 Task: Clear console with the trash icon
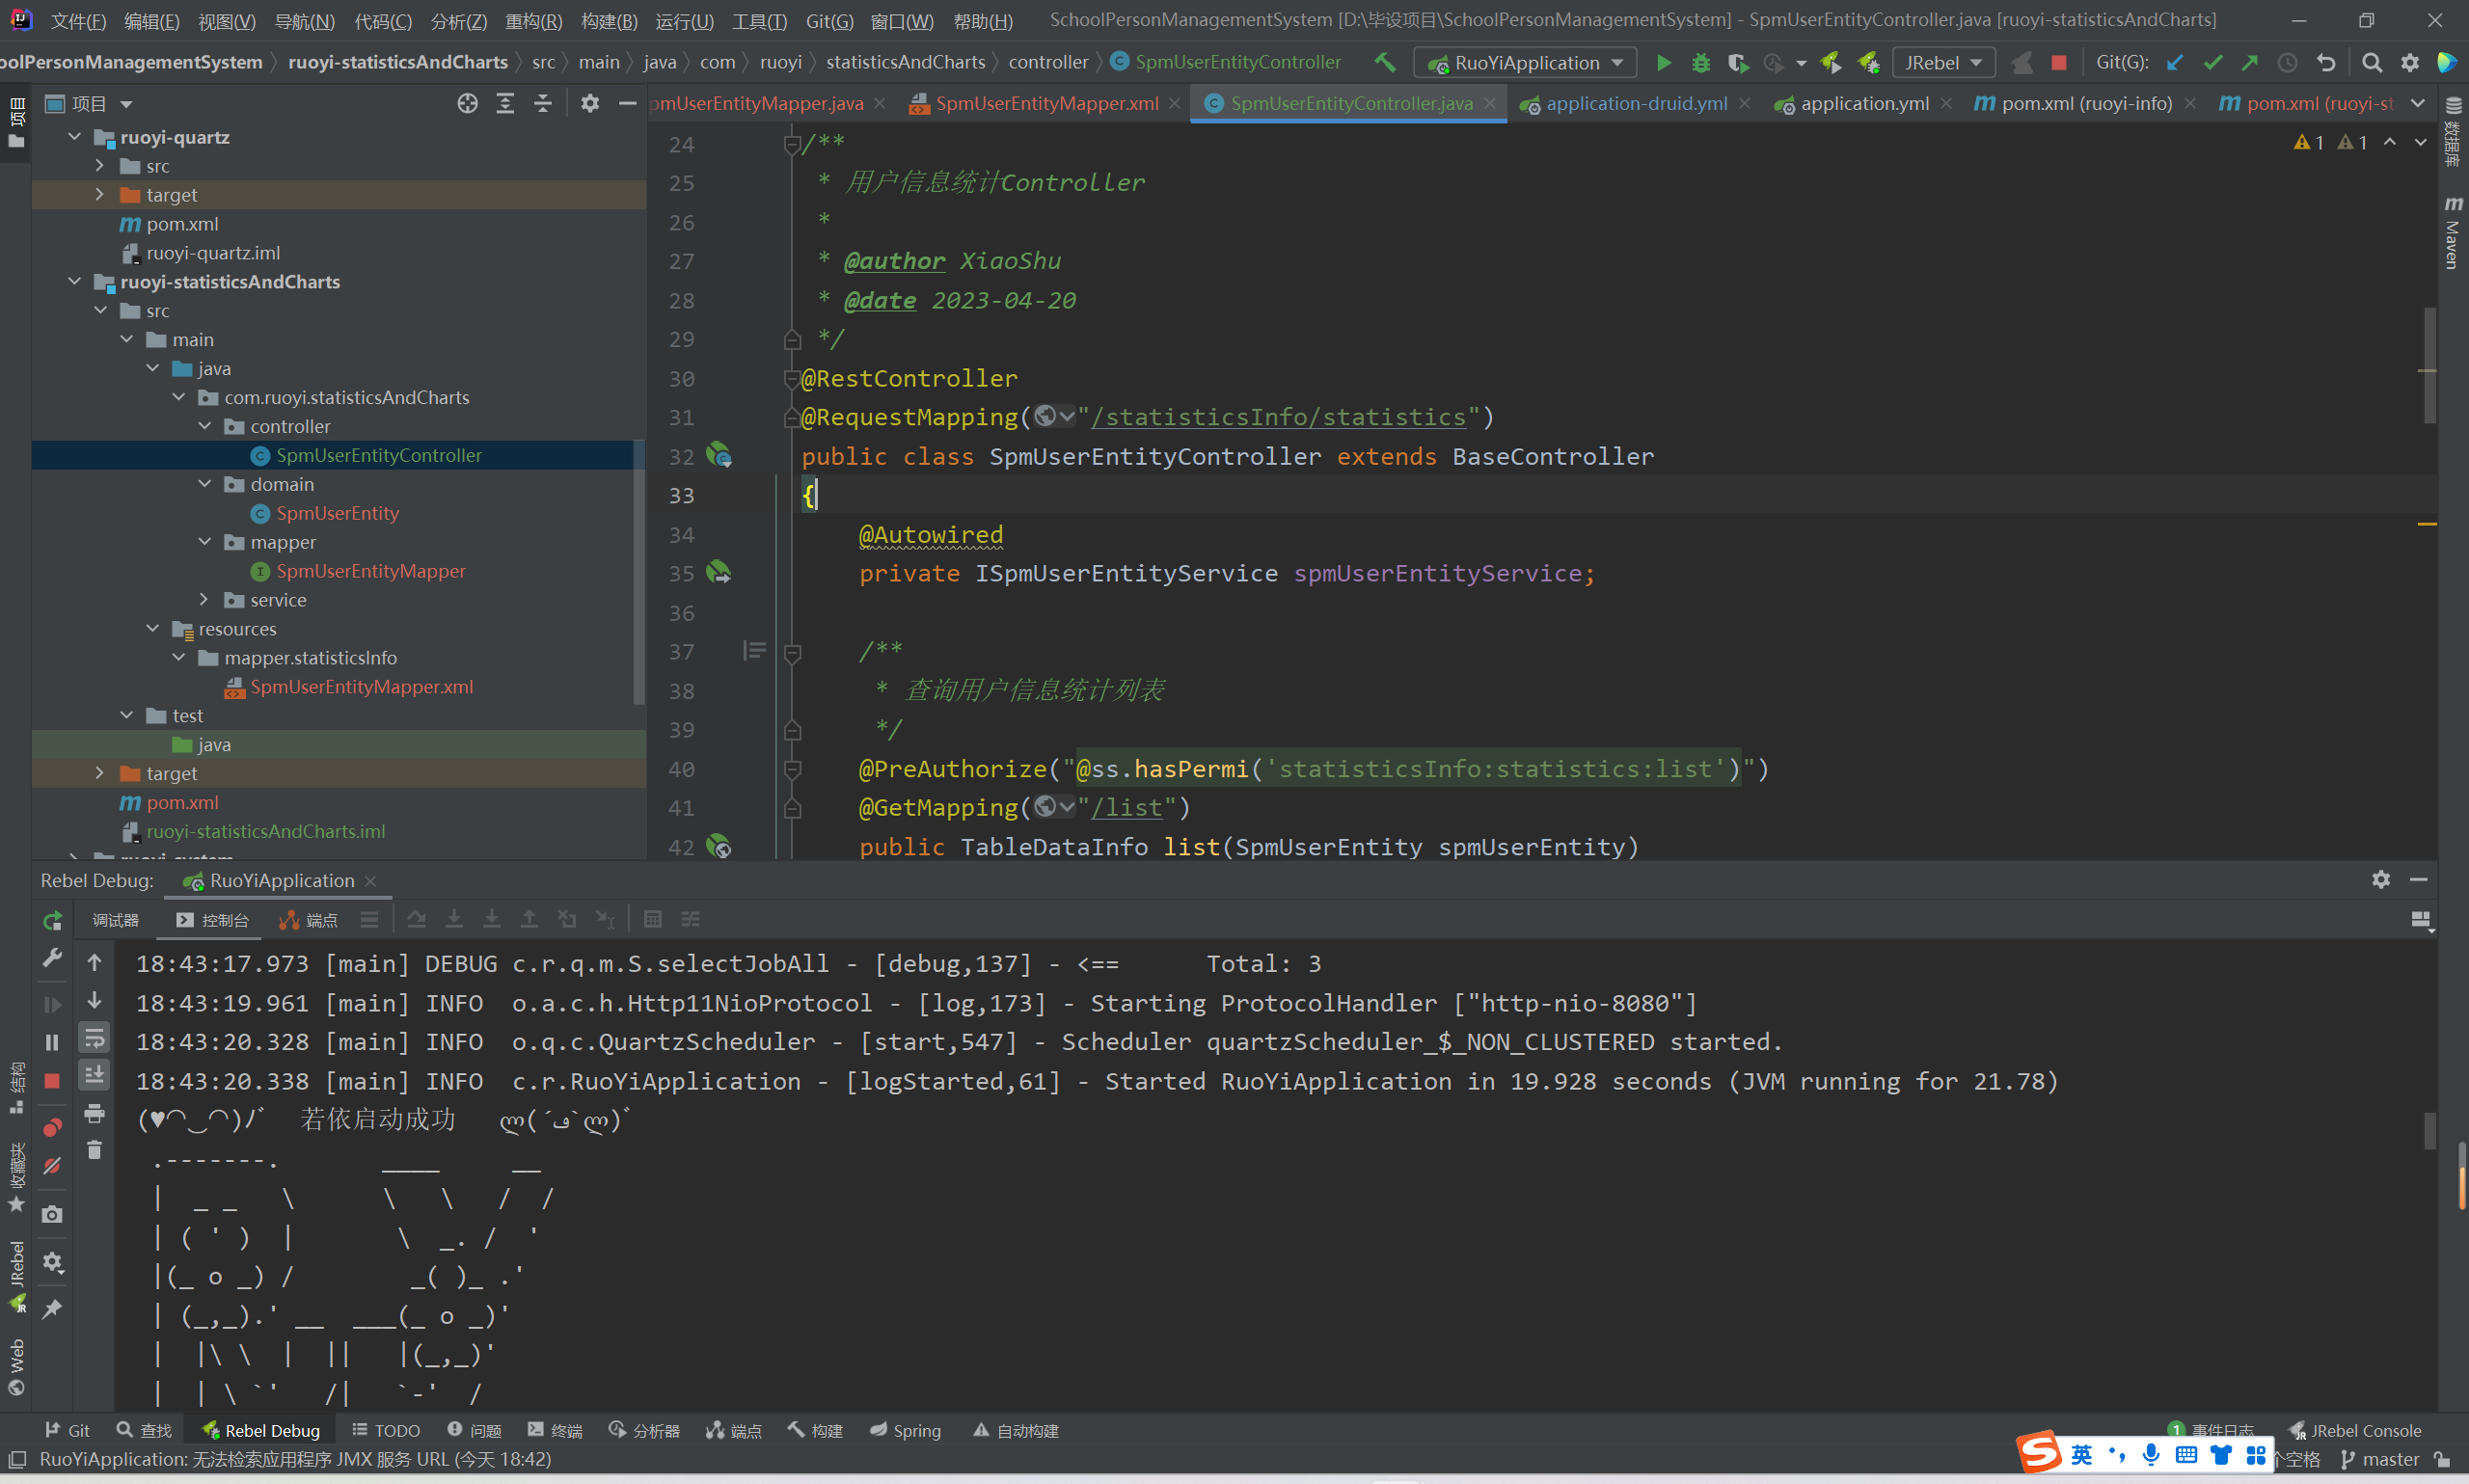click(94, 1150)
